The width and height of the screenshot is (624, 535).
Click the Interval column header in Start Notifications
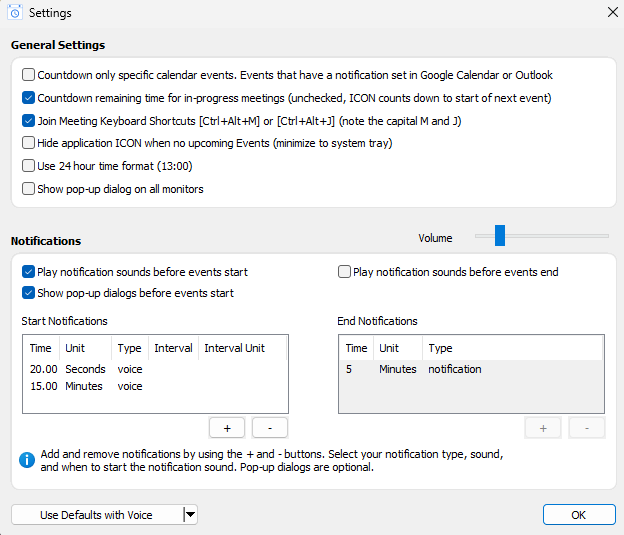click(x=174, y=348)
